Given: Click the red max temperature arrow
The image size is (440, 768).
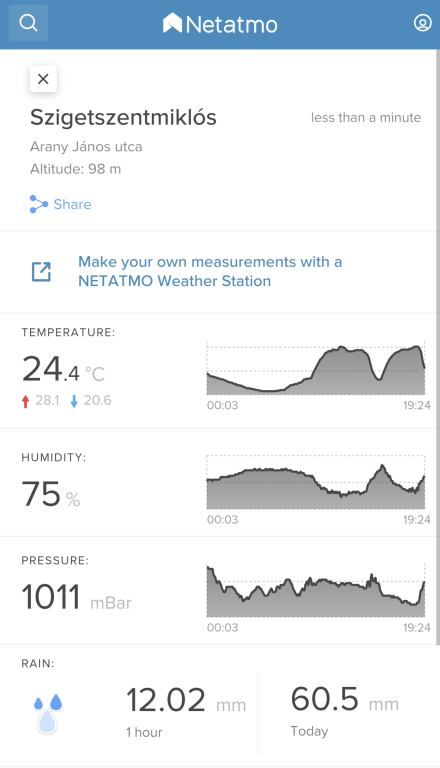Looking at the screenshot, I should click(25, 402).
